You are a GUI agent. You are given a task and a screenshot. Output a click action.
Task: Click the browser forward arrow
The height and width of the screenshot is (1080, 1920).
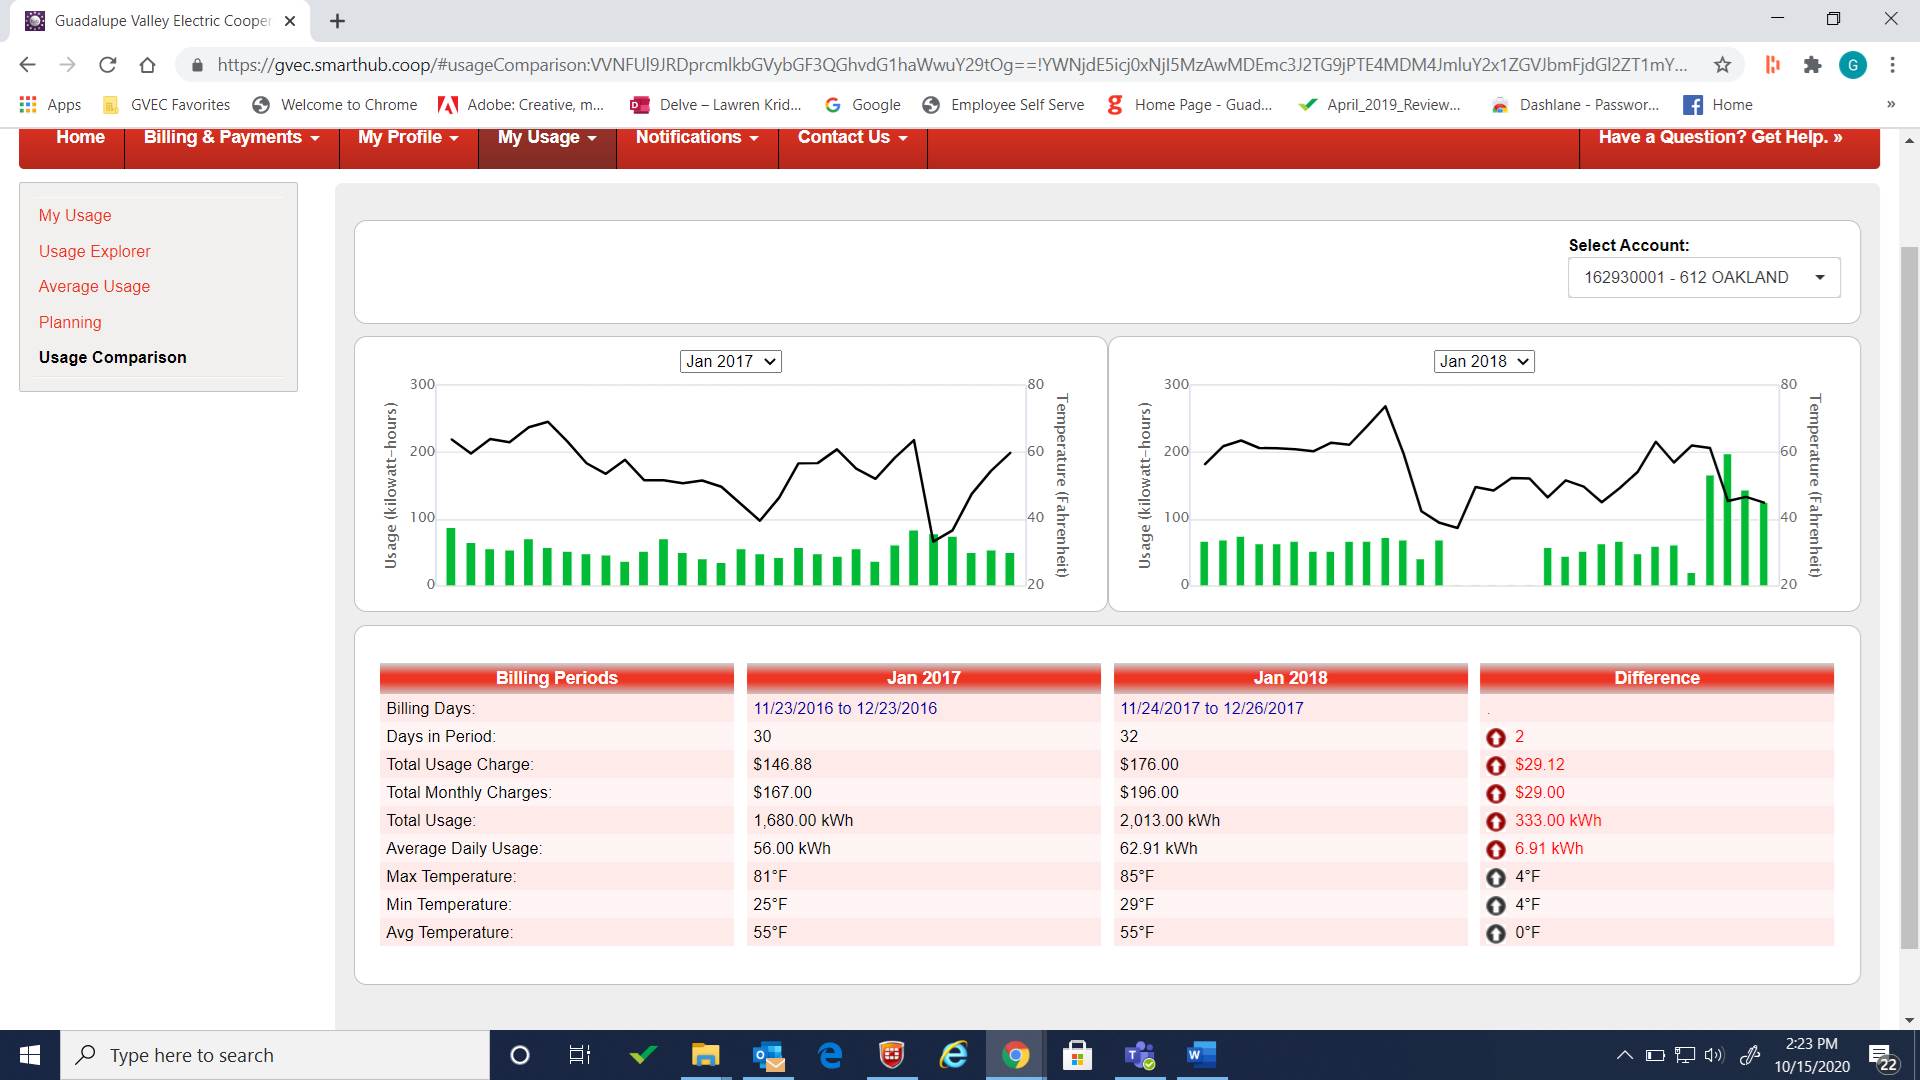[67, 65]
